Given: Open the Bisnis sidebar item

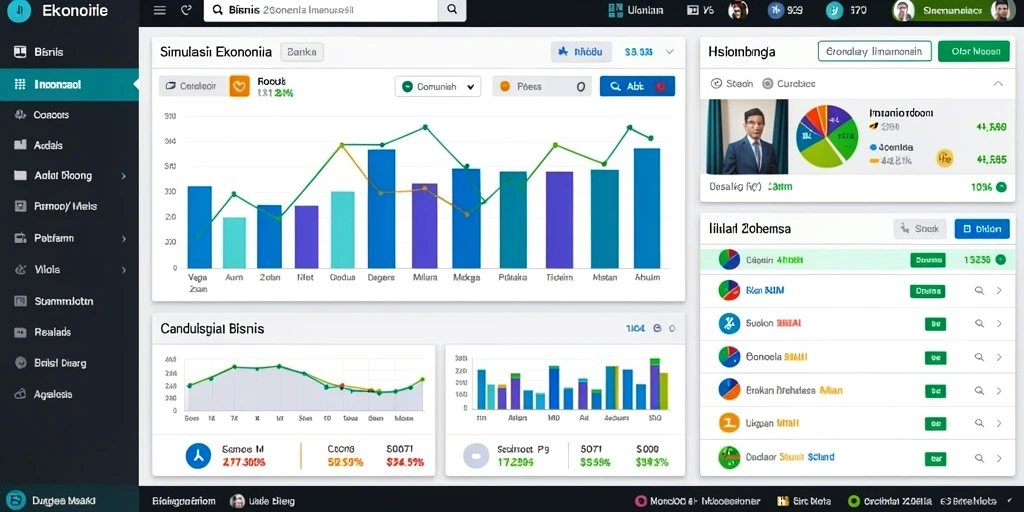Looking at the screenshot, I should pos(69,52).
